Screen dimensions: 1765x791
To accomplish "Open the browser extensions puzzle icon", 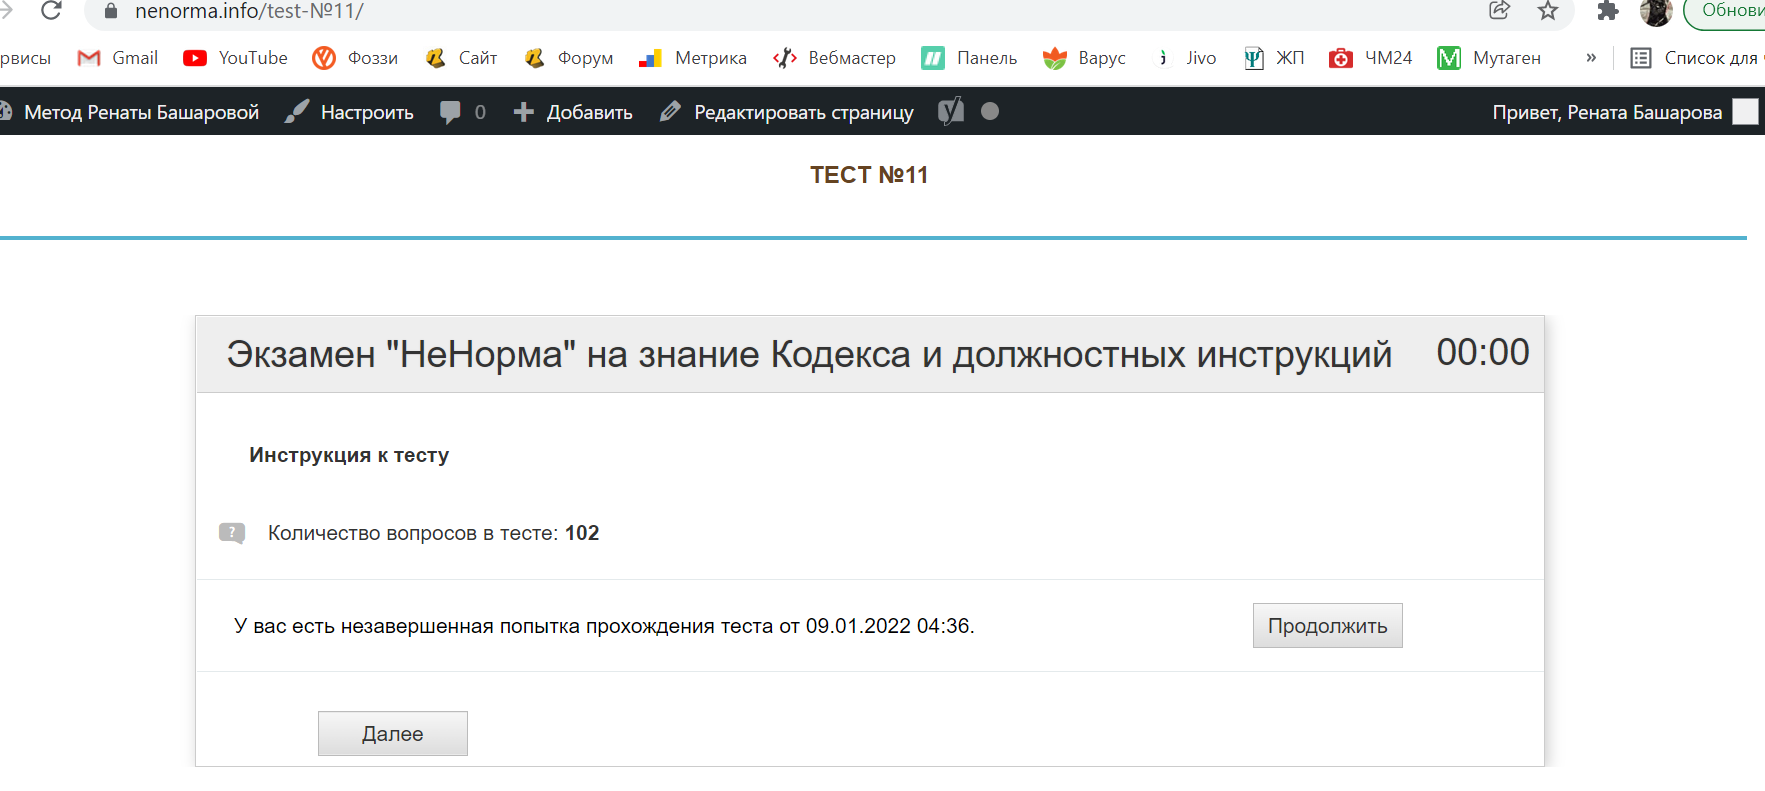I will 1607,11.
